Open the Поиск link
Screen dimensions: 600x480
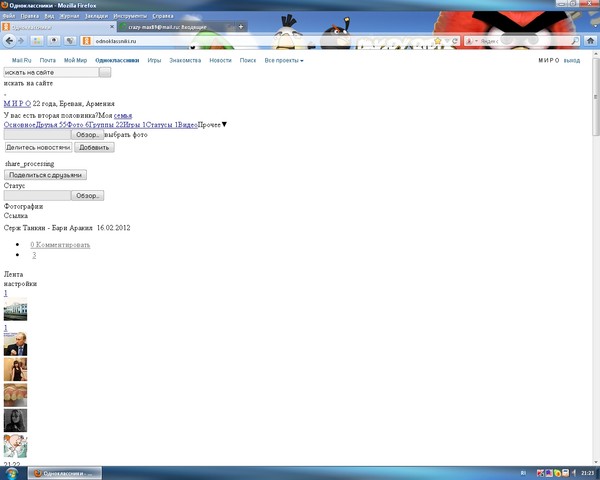(x=248, y=60)
